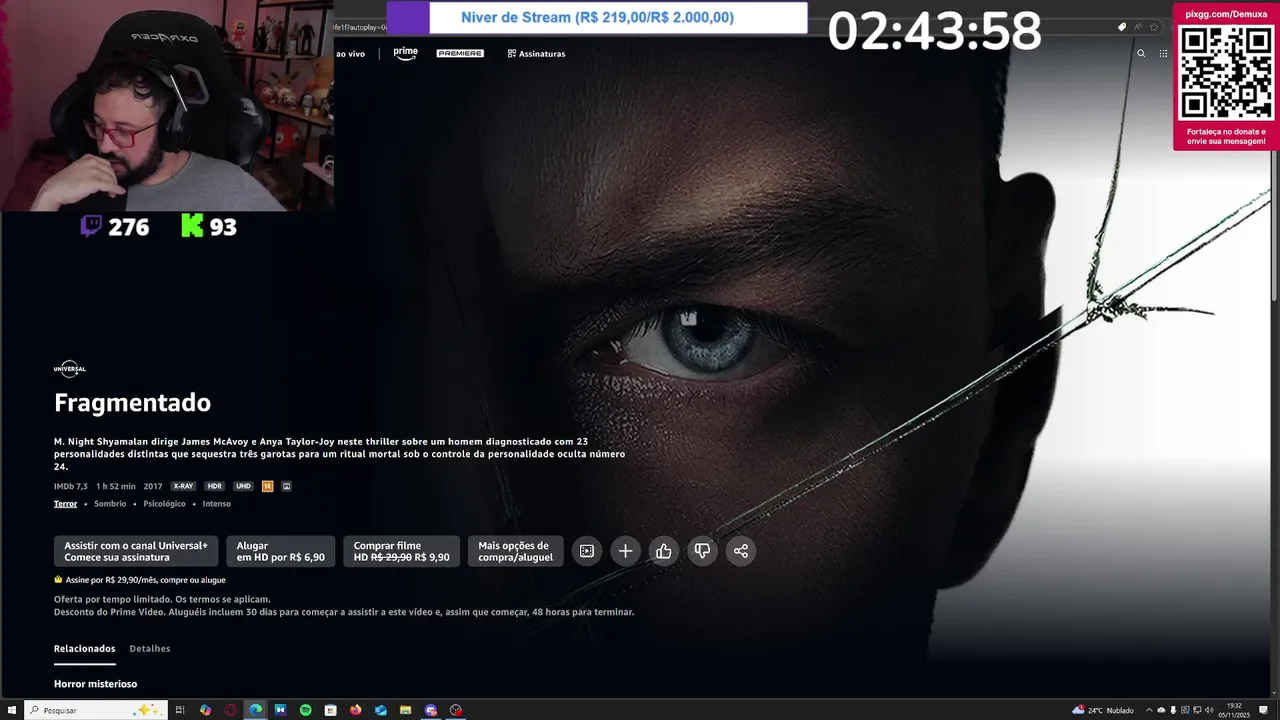Click Mais opções de compra/aluguel button

click(x=515, y=551)
